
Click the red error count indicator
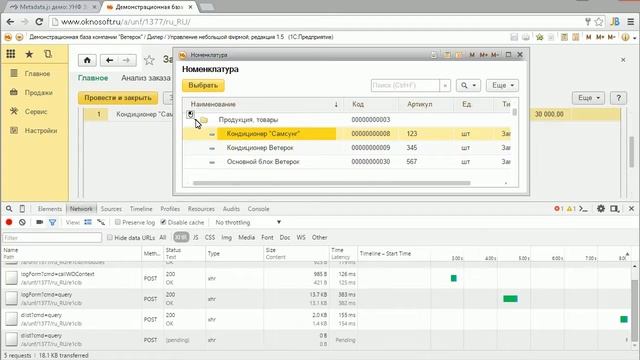(558, 209)
